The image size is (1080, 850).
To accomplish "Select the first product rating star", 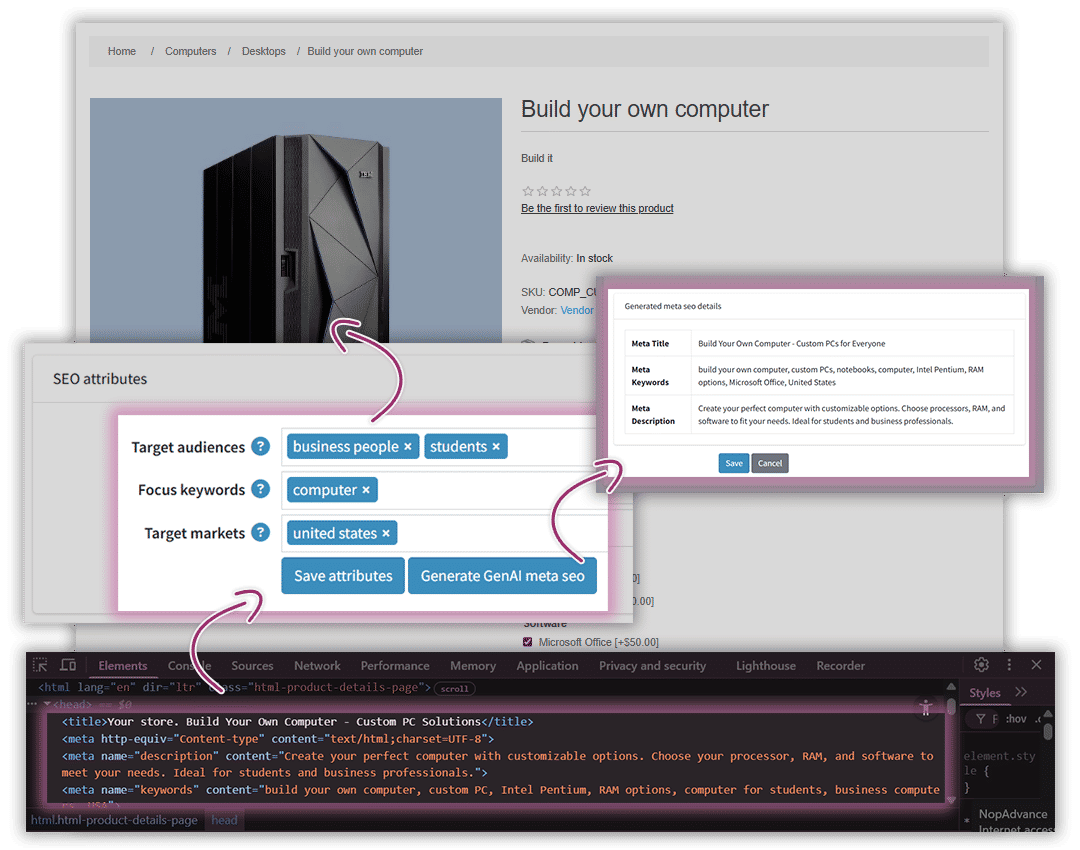I will click(x=528, y=190).
